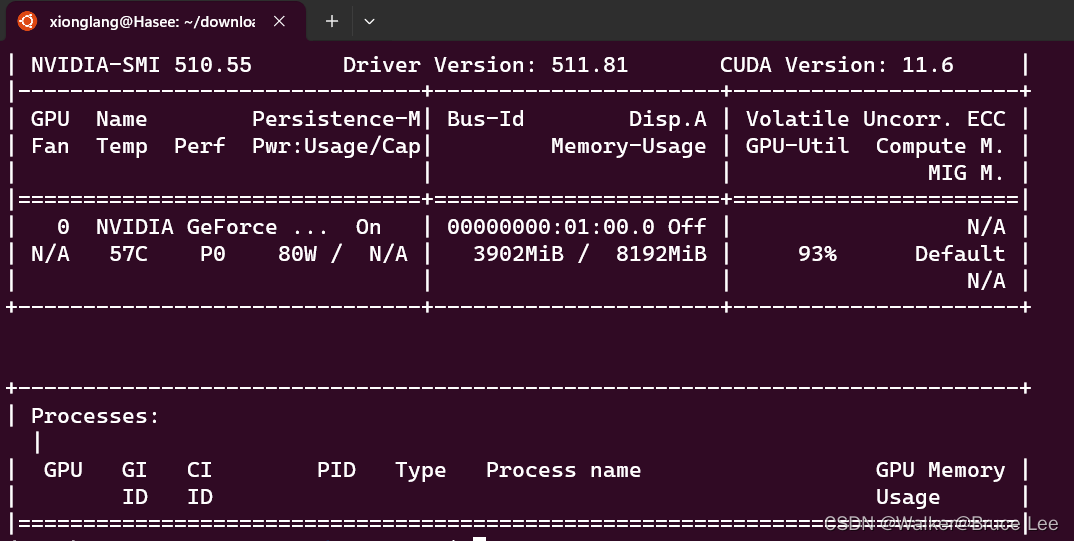Click the Persistence-M column header

coord(336,119)
